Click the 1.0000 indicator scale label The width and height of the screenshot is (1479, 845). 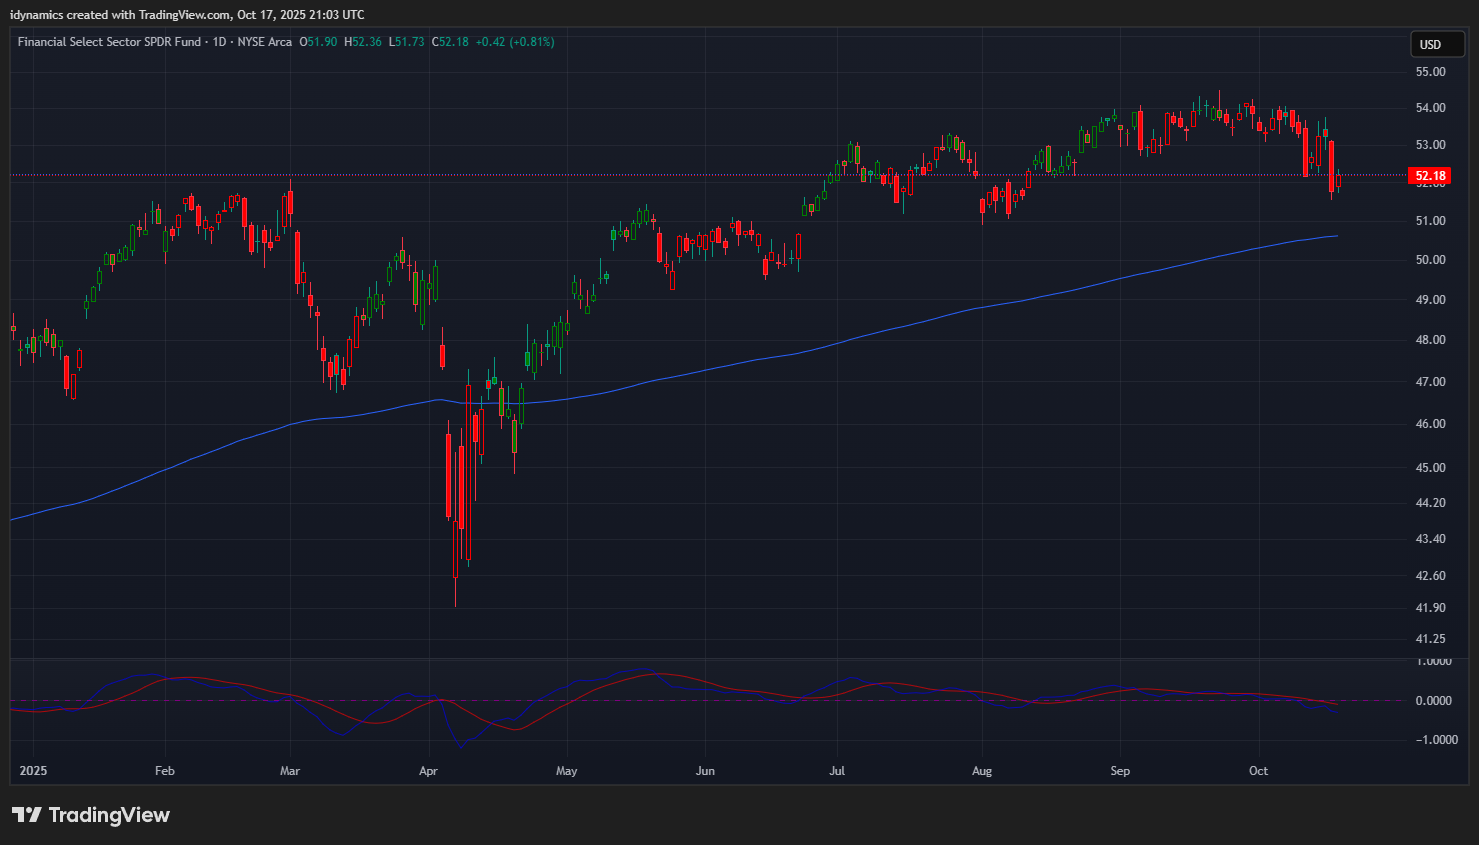point(1434,661)
